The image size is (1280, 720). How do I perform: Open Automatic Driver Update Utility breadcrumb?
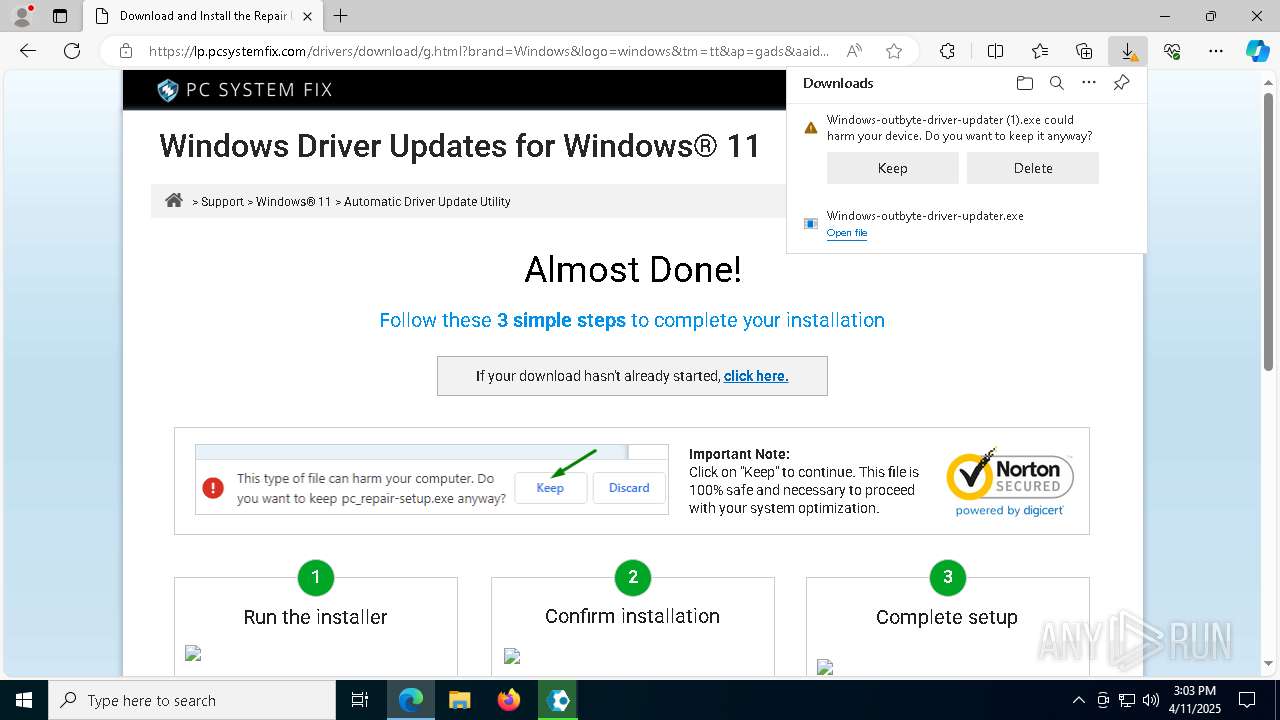click(427, 202)
